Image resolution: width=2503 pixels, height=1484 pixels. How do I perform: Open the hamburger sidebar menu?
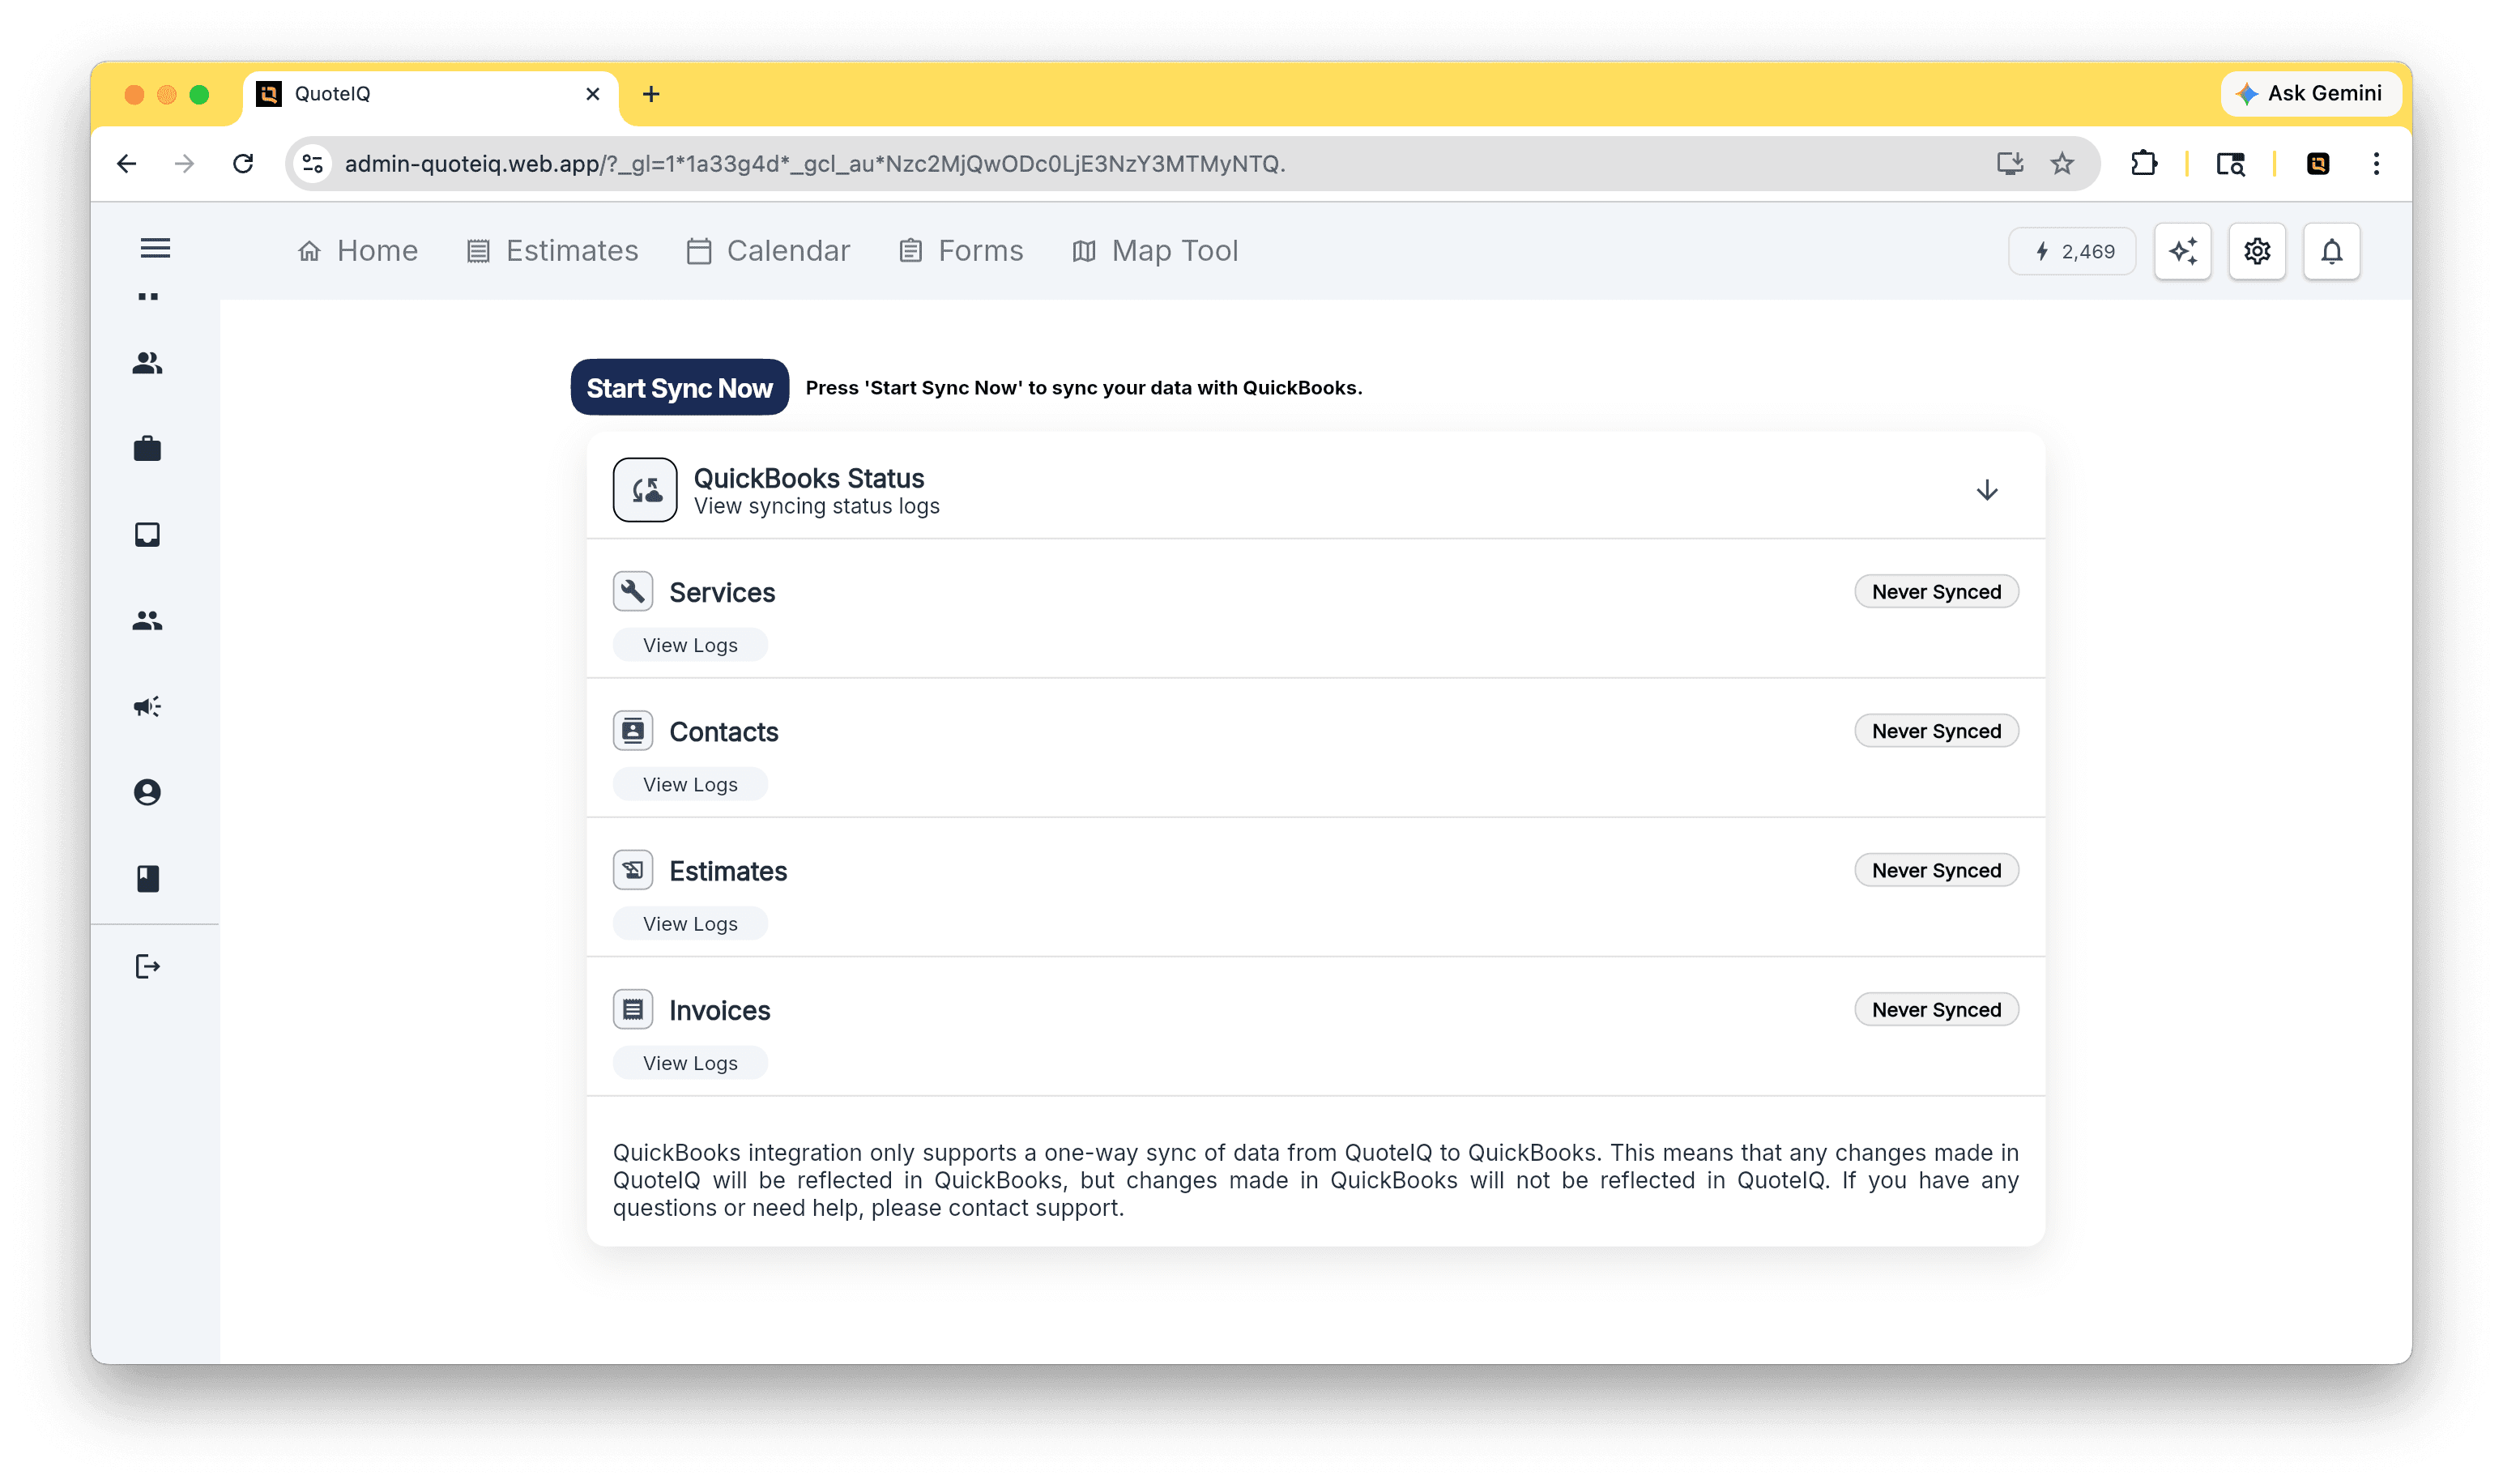(155, 248)
